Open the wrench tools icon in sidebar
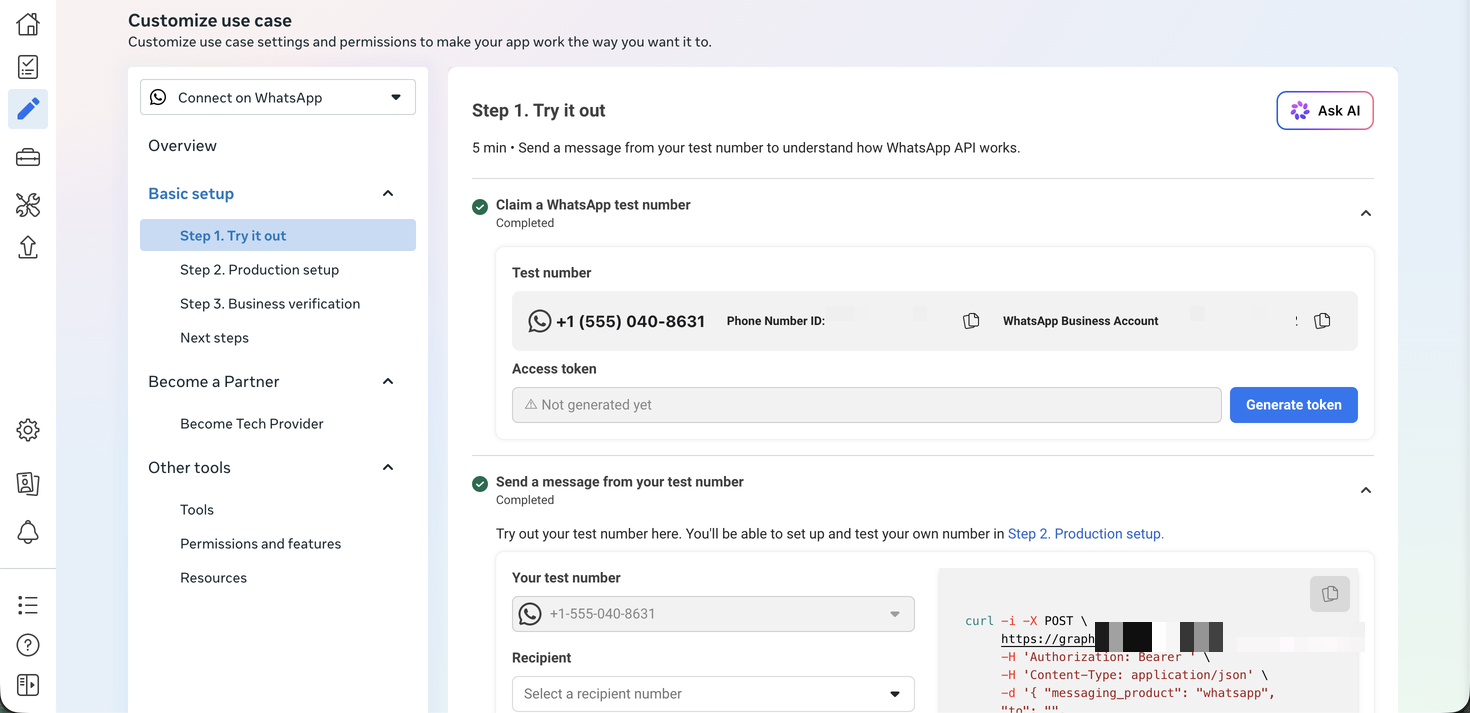1470x713 pixels. [28, 206]
